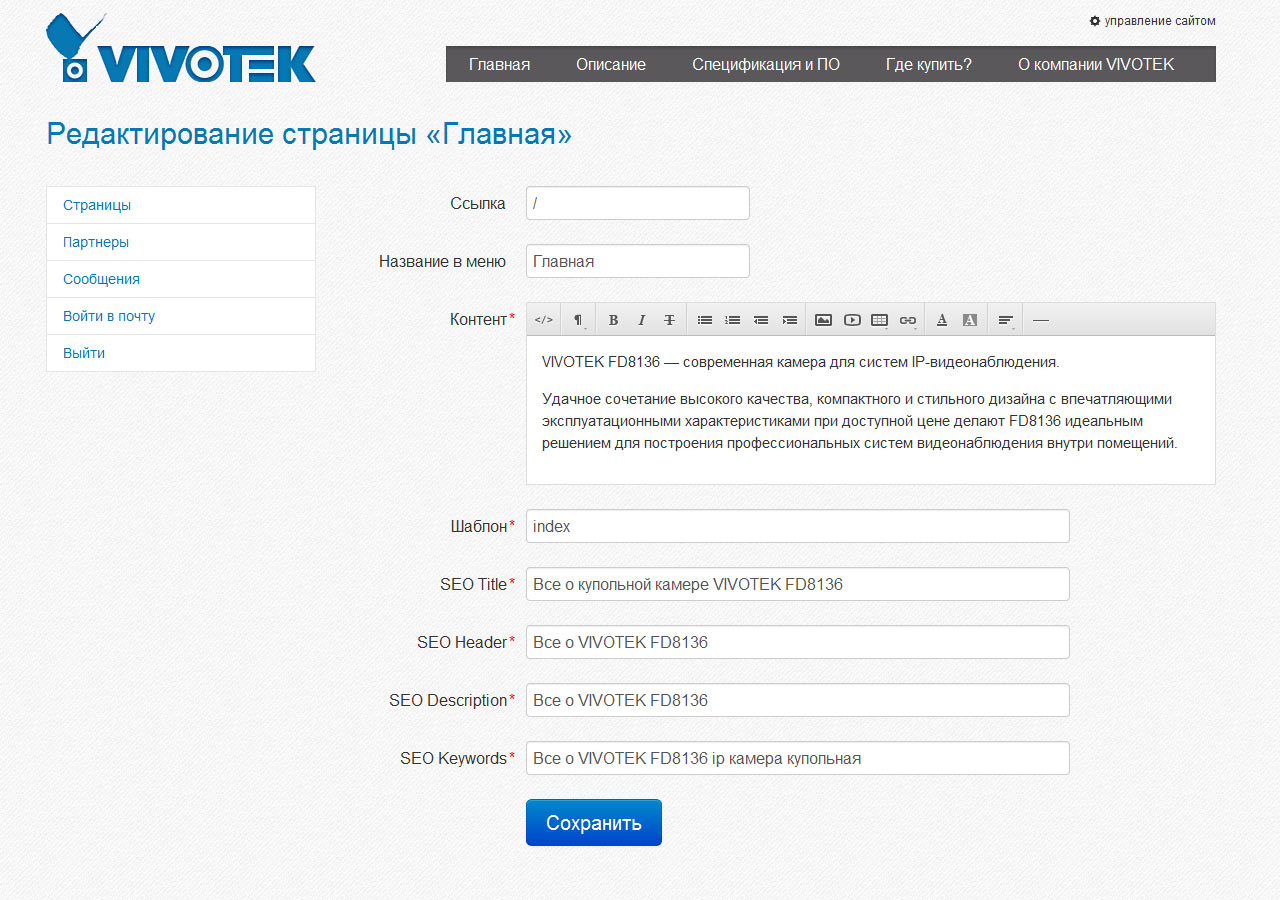Open text alignment dropdown
Image resolution: width=1280 pixels, height=900 pixels.
pyautogui.click(x=1006, y=320)
